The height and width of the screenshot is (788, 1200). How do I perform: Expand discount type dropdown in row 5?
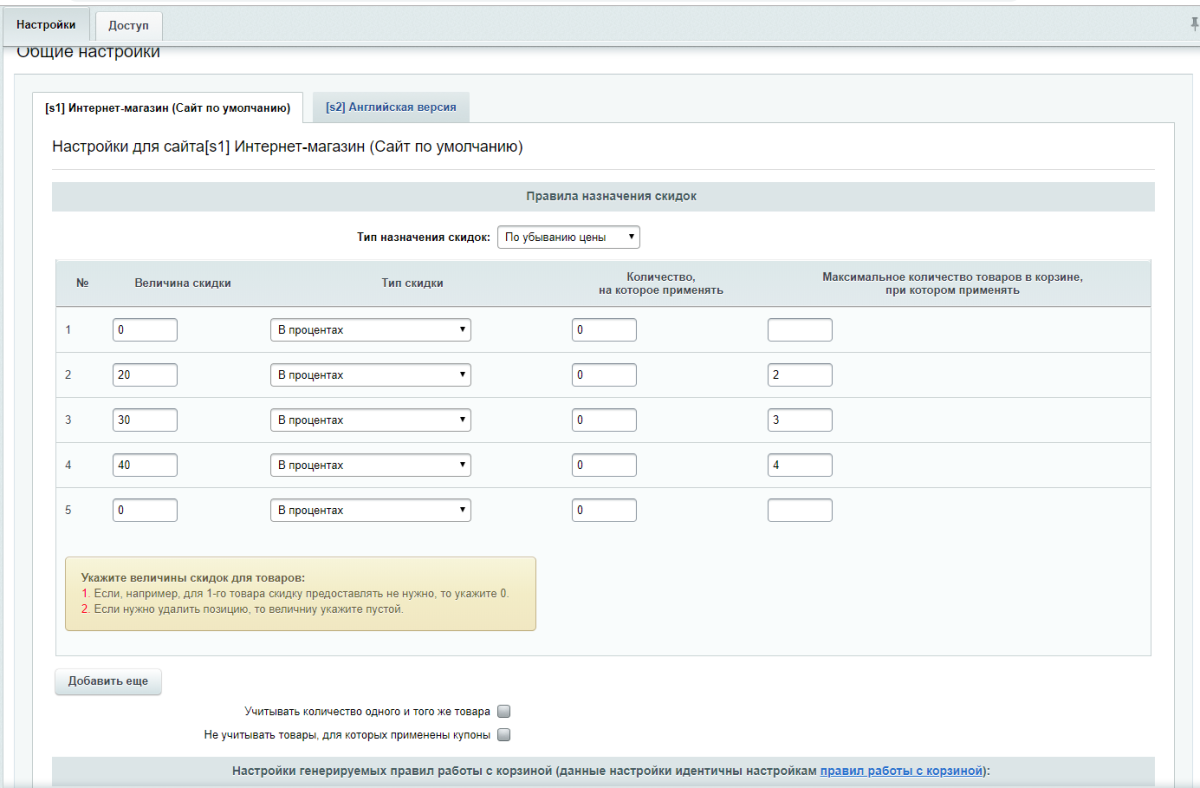pos(370,510)
